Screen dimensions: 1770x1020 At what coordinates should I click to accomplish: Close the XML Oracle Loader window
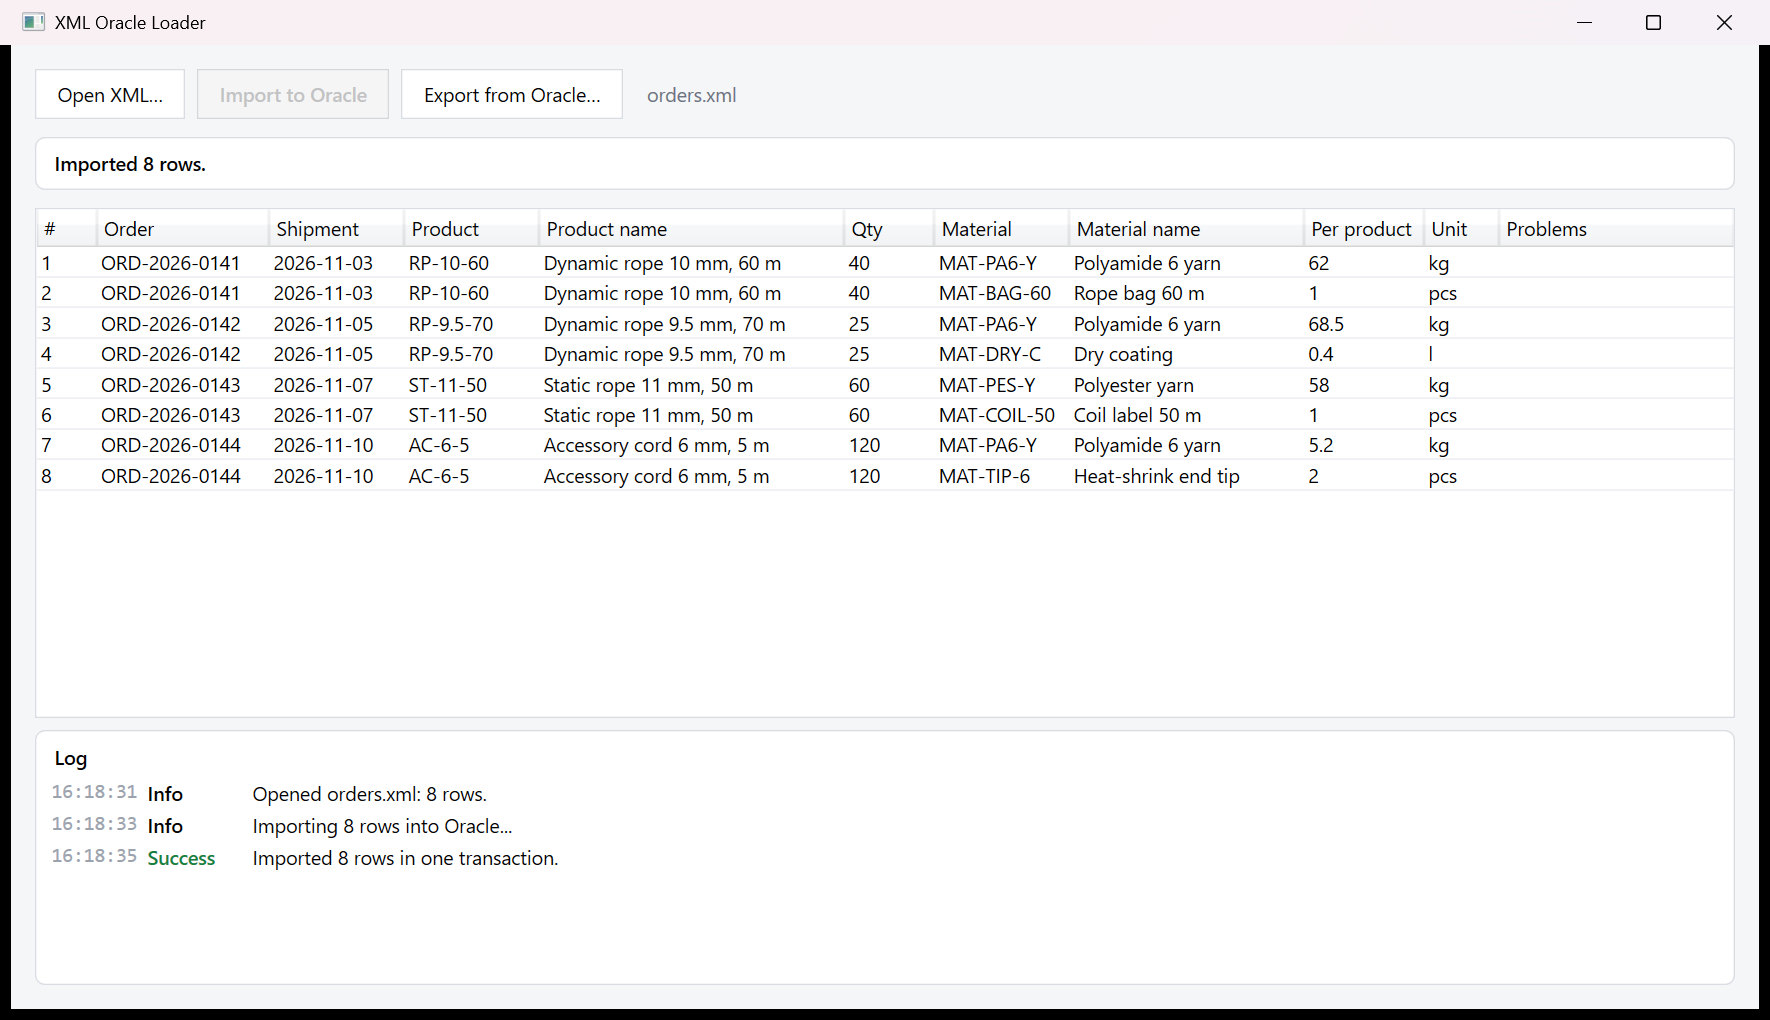pyautogui.click(x=1724, y=22)
